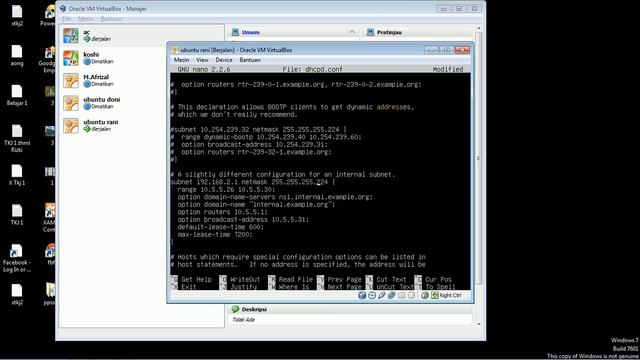The image size is (640, 360).
Task: Open the Bantuan menu in ubuntu rani window
Action: coord(250,60)
